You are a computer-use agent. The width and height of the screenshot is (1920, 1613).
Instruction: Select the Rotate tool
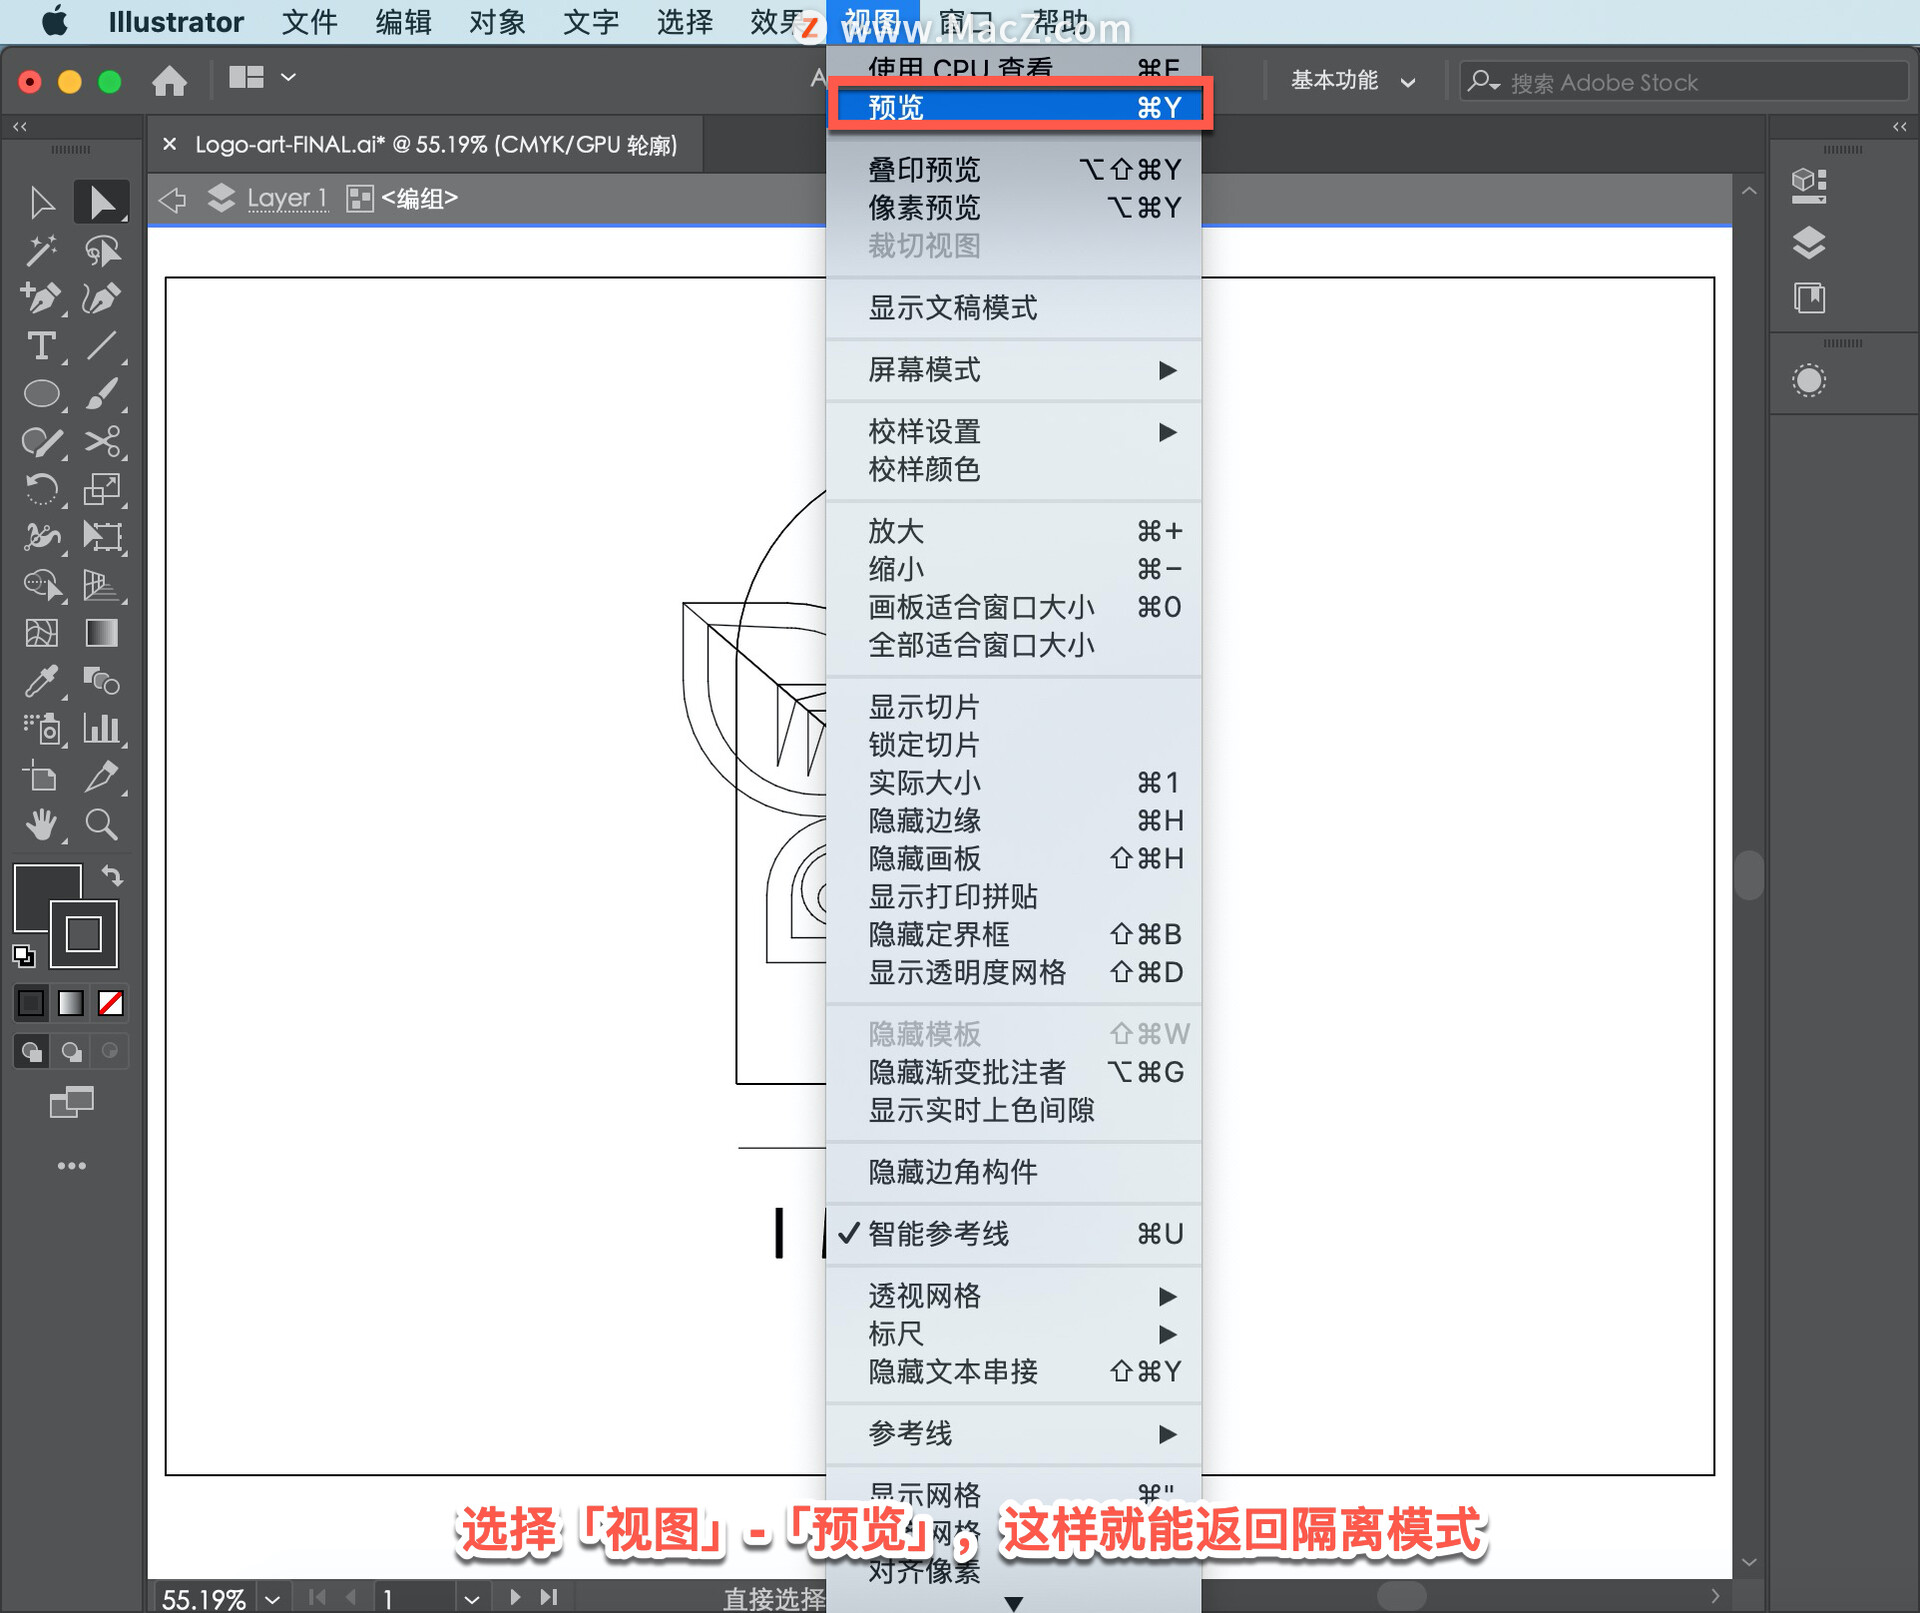pyautogui.click(x=41, y=490)
